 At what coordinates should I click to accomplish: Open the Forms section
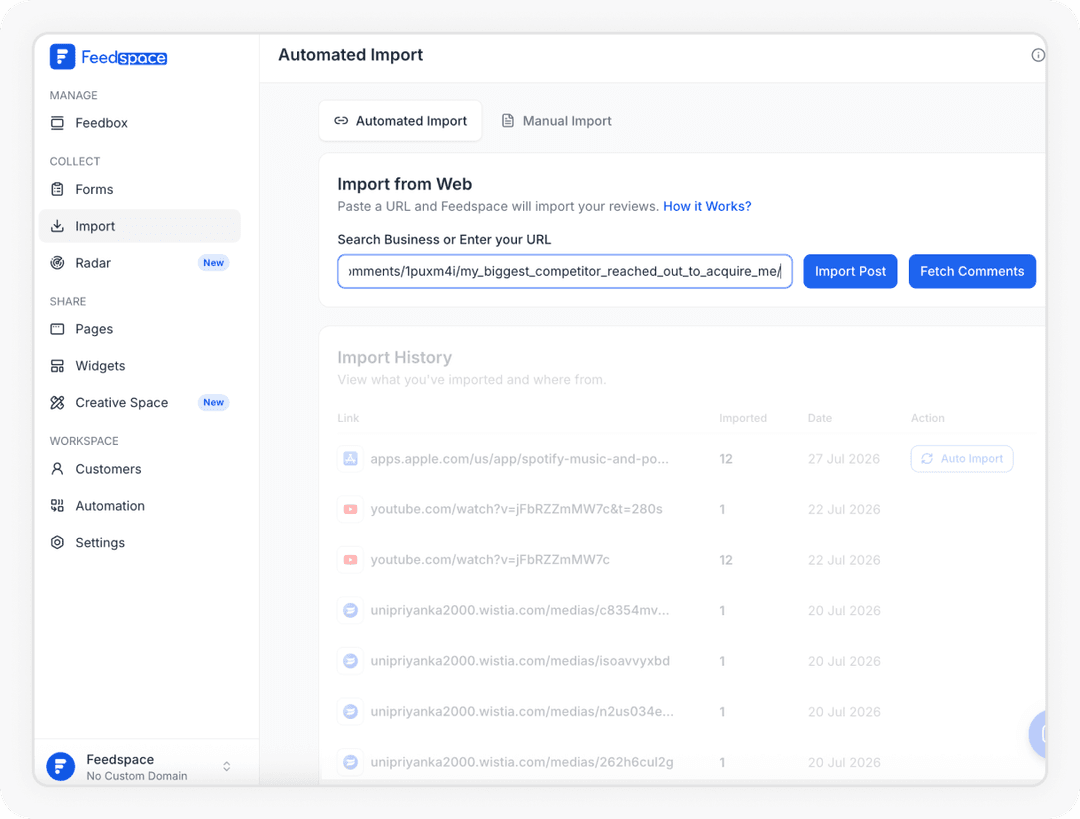[140, 189]
